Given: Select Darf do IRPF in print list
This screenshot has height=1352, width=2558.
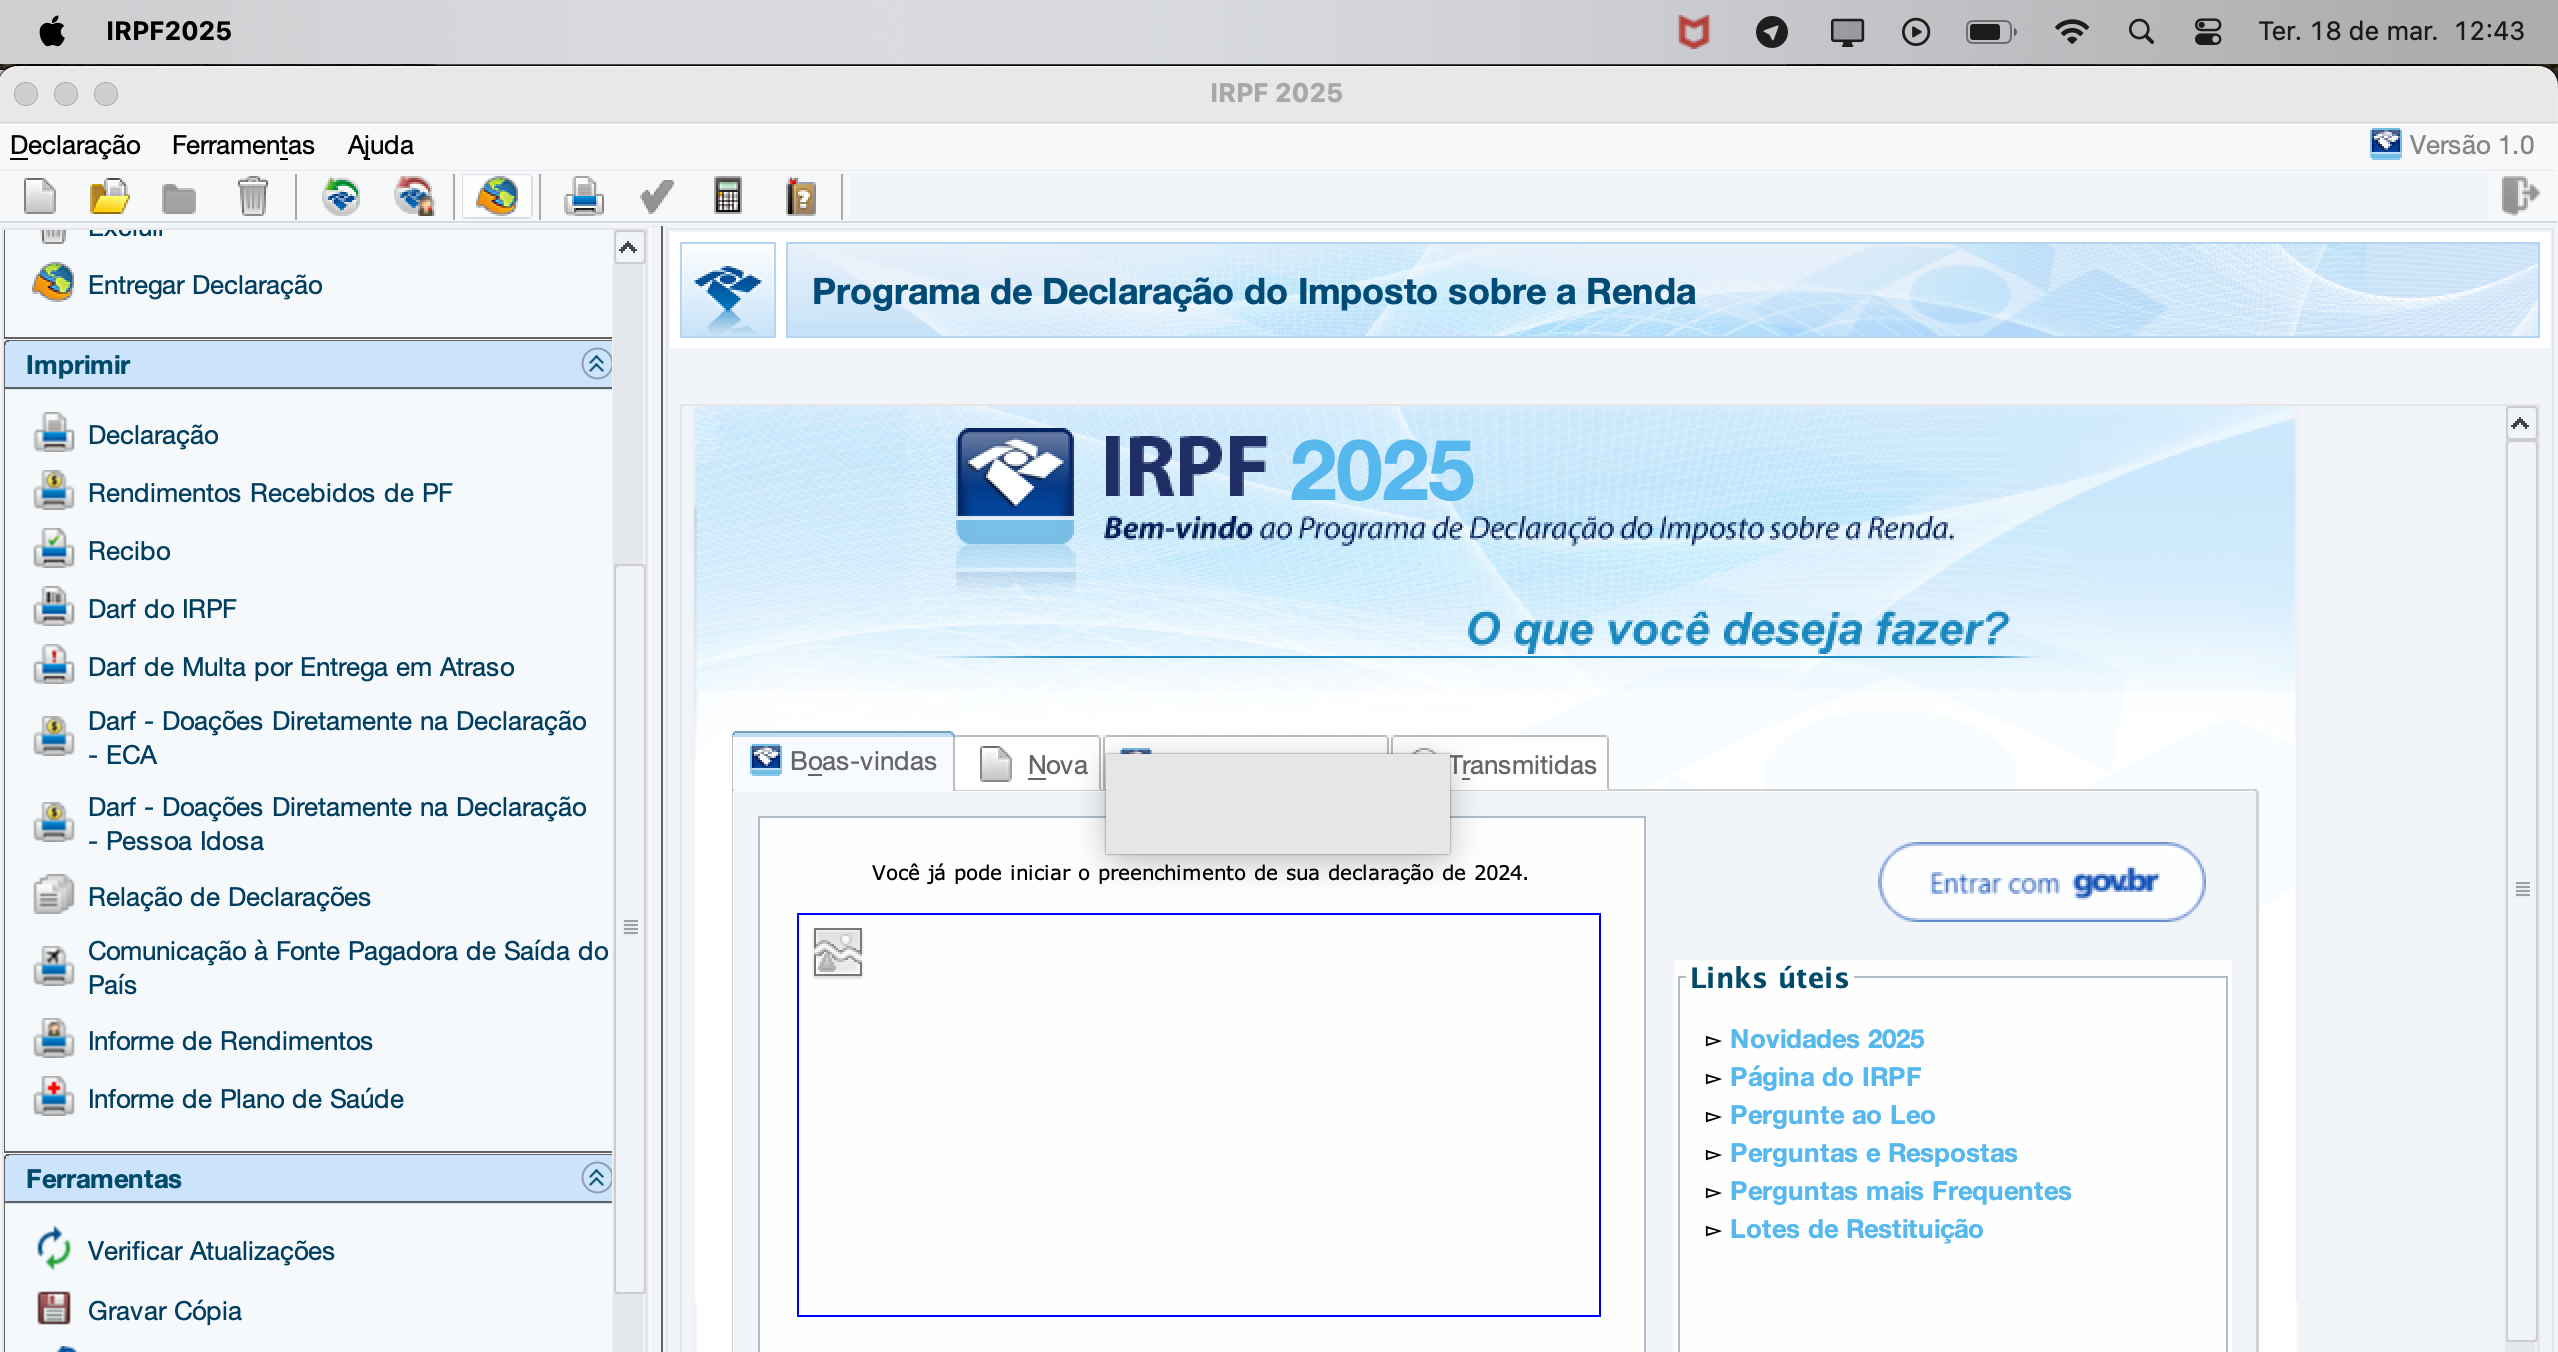Looking at the screenshot, I should point(162,609).
